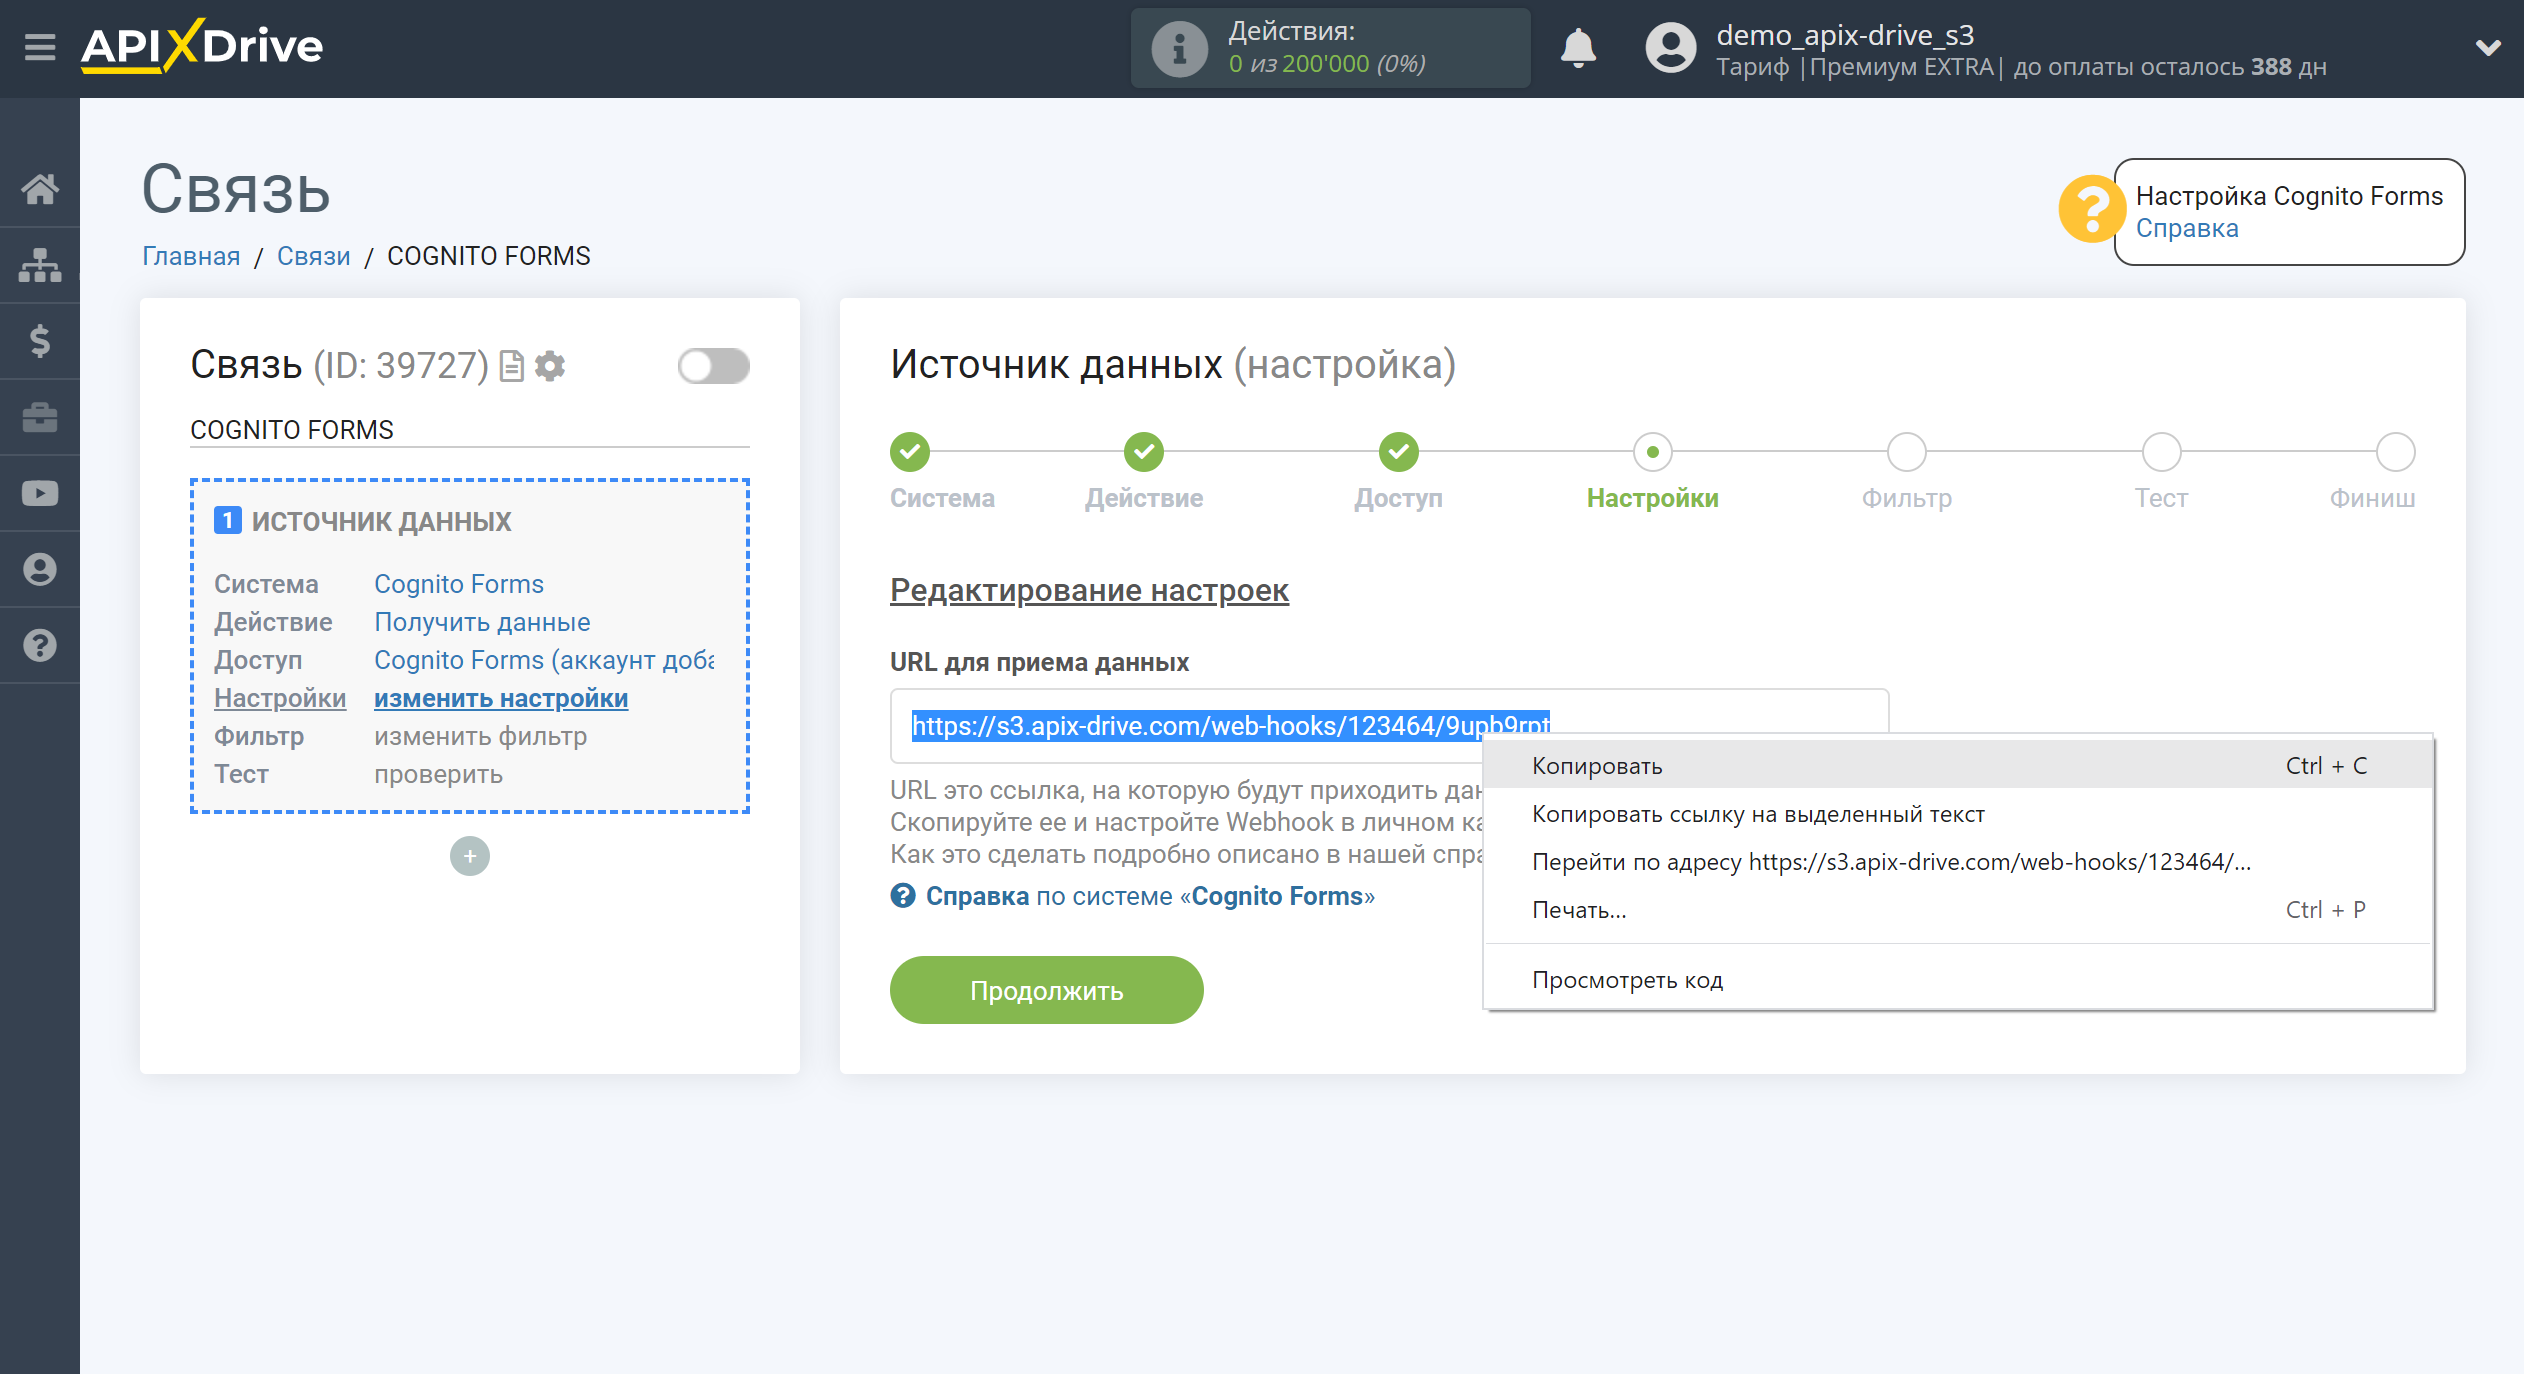Choose Печать in context menu
Image resolution: width=2524 pixels, height=1374 pixels.
1958,910
